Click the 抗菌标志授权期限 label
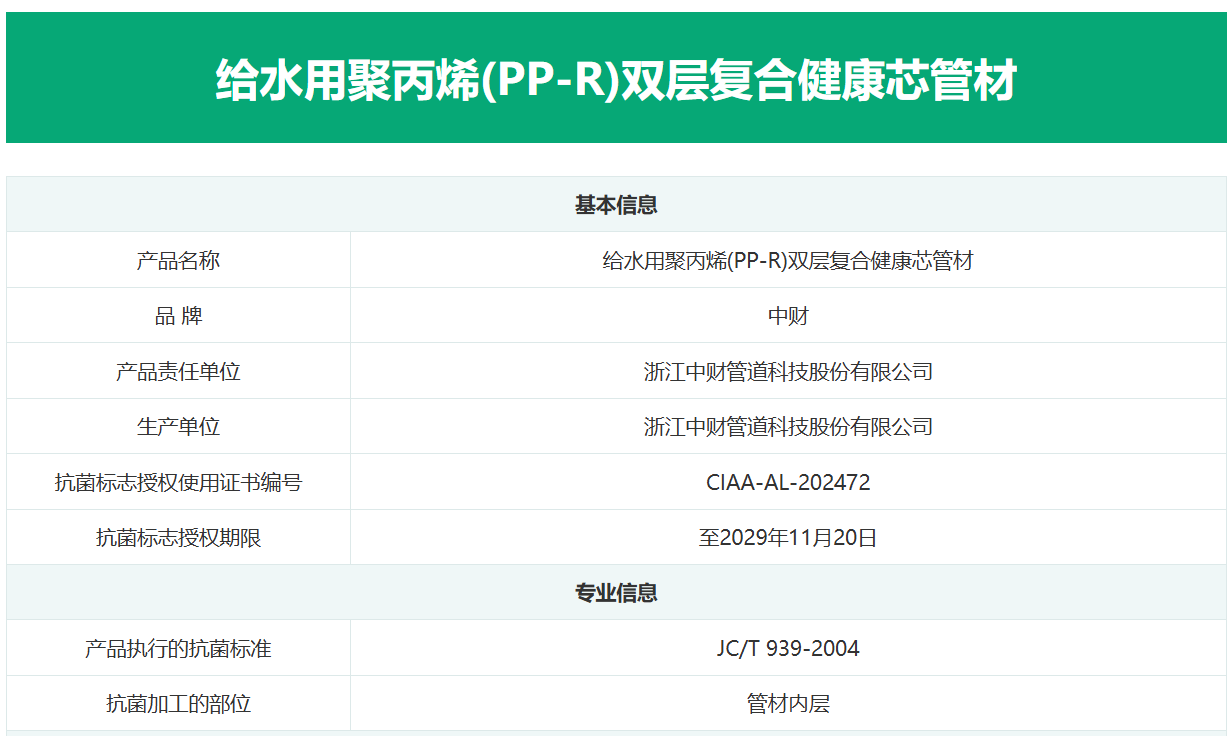 (178, 538)
